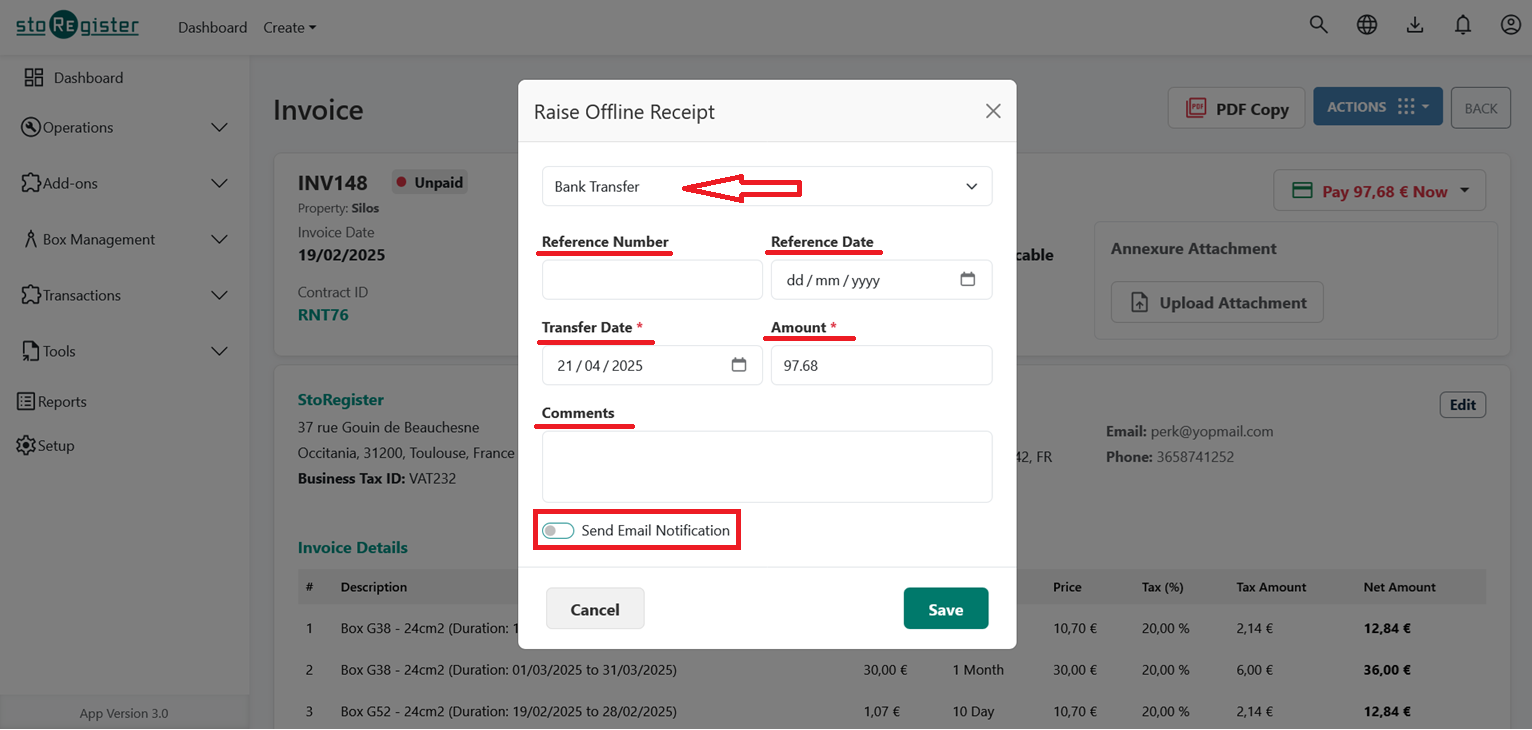Open the global search magnifier

(1318, 24)
